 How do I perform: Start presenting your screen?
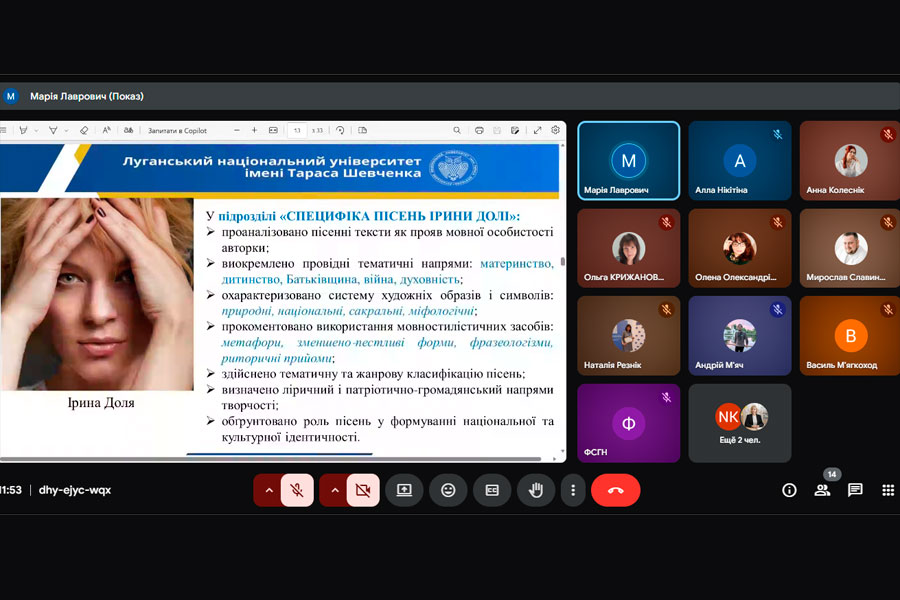coord(404,490)
